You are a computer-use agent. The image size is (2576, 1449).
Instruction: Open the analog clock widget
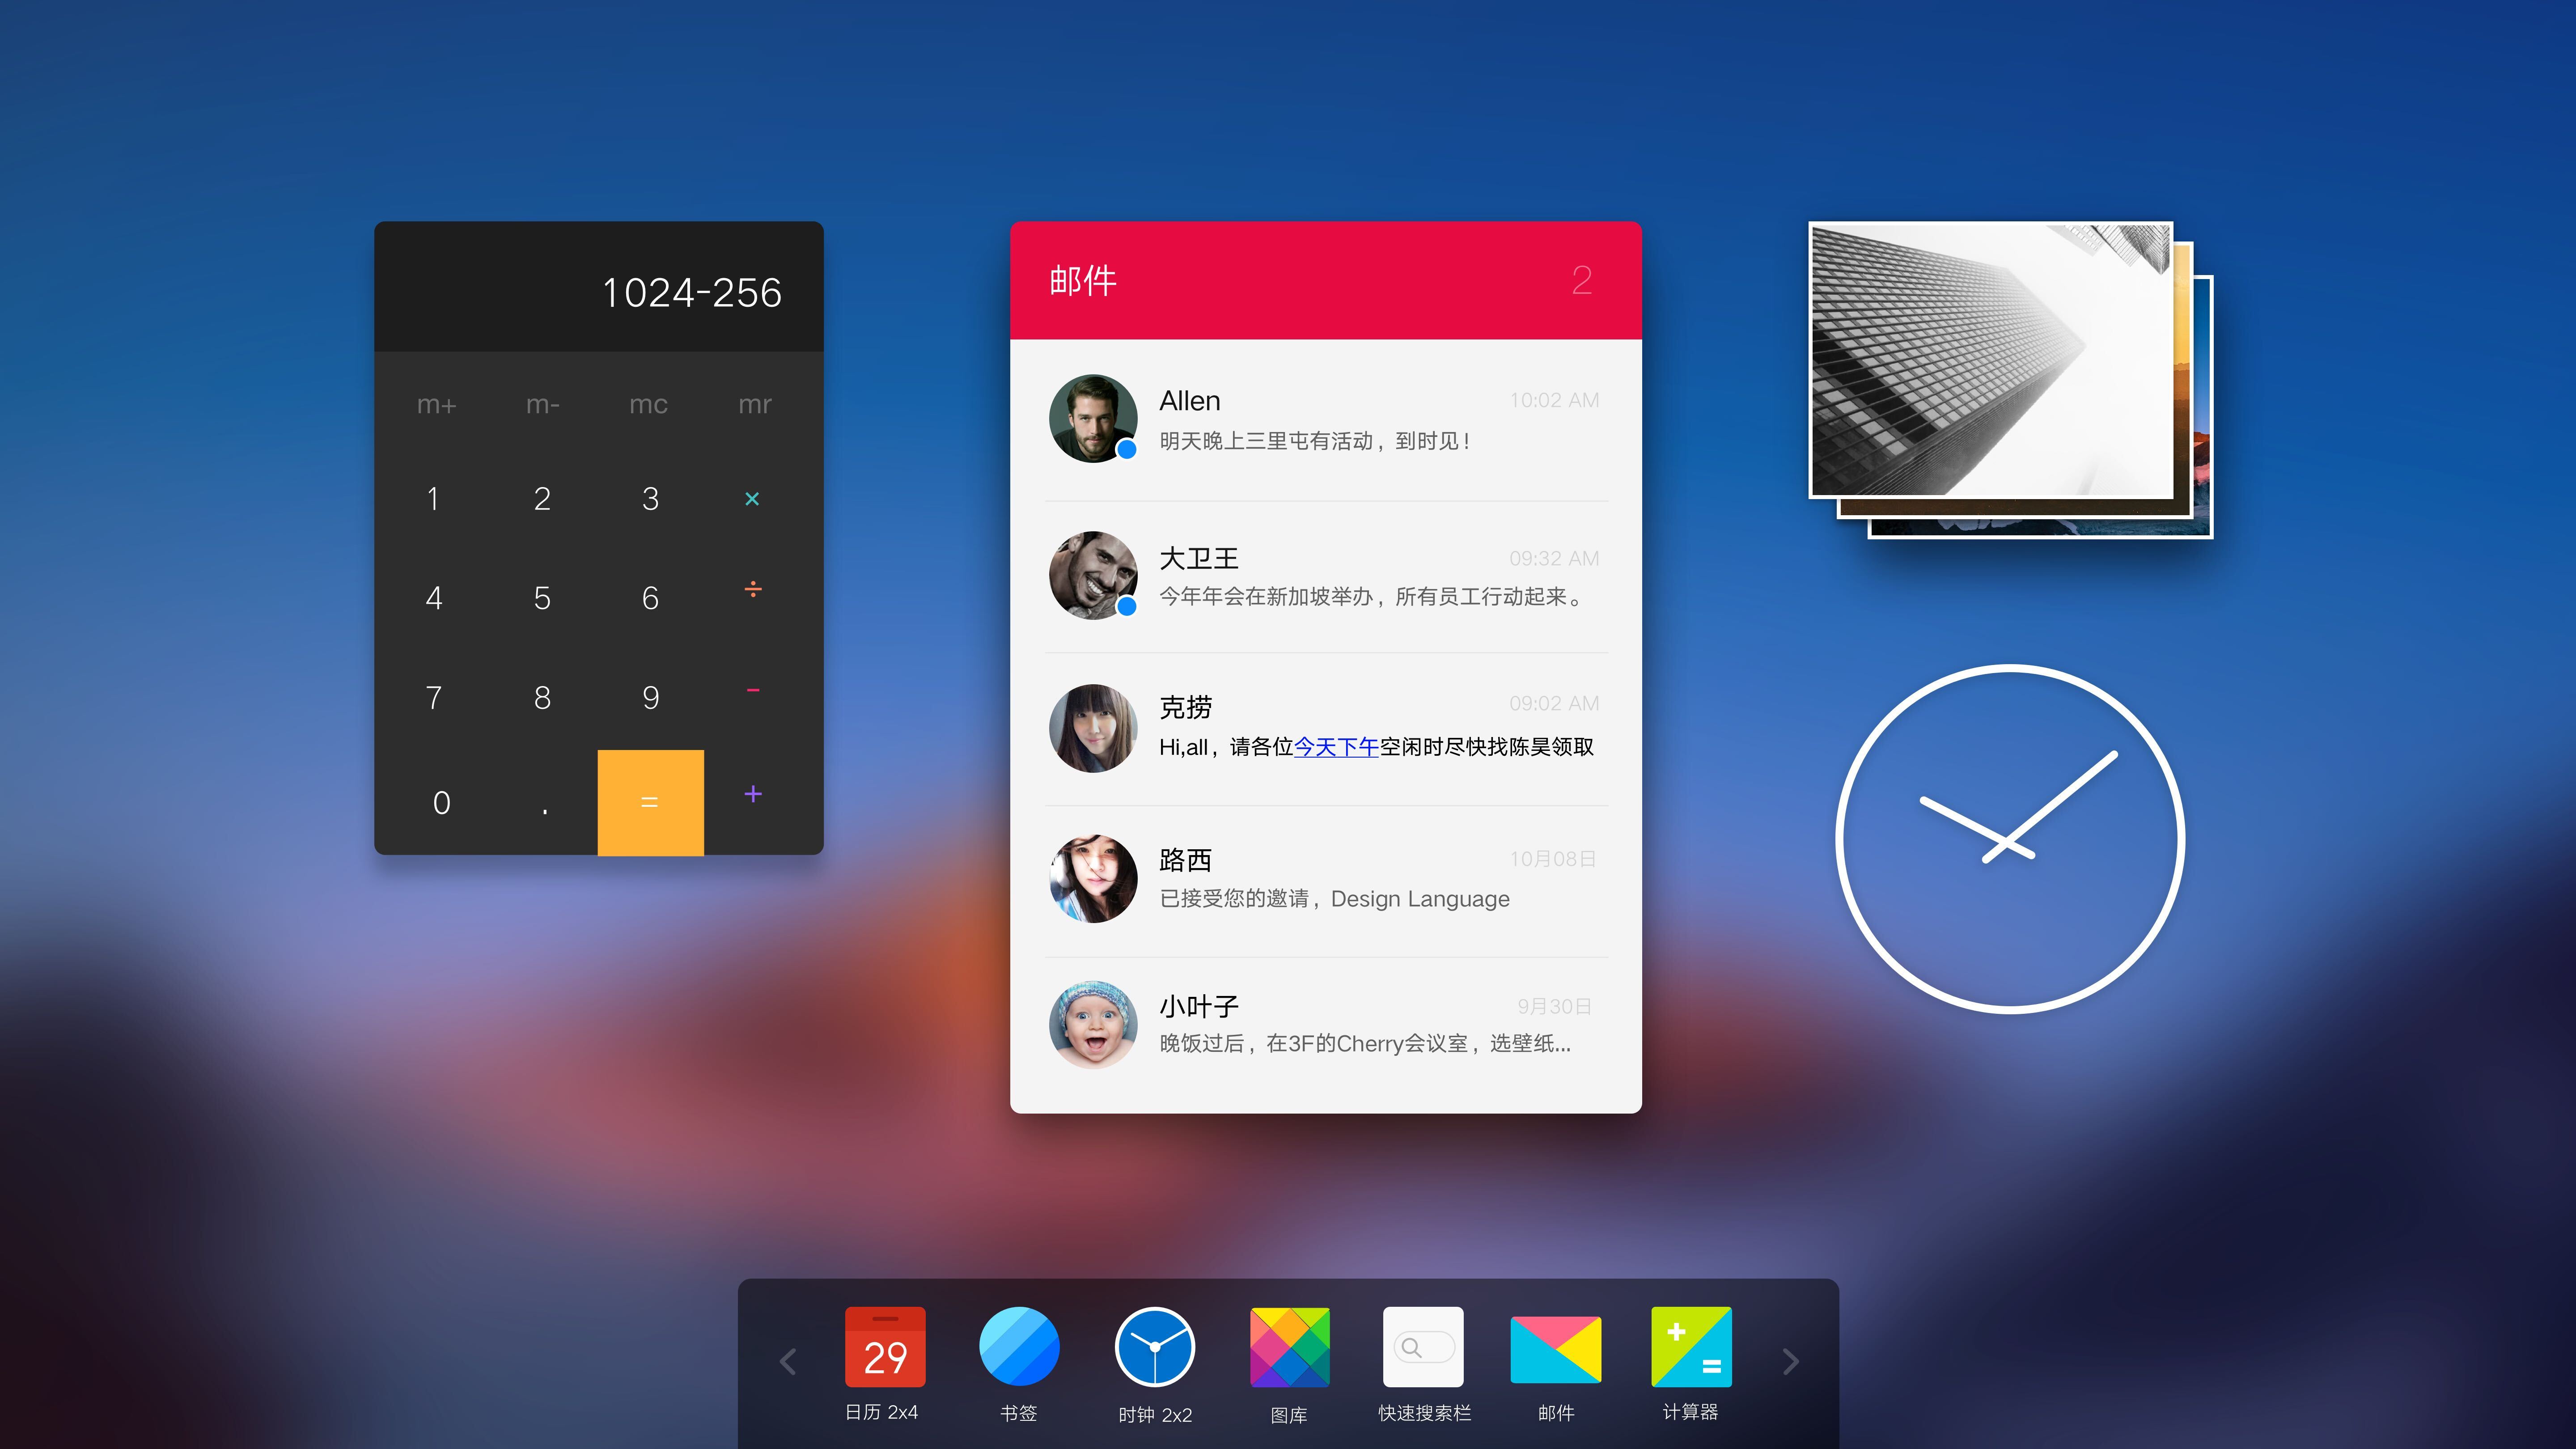(2010, 839)
